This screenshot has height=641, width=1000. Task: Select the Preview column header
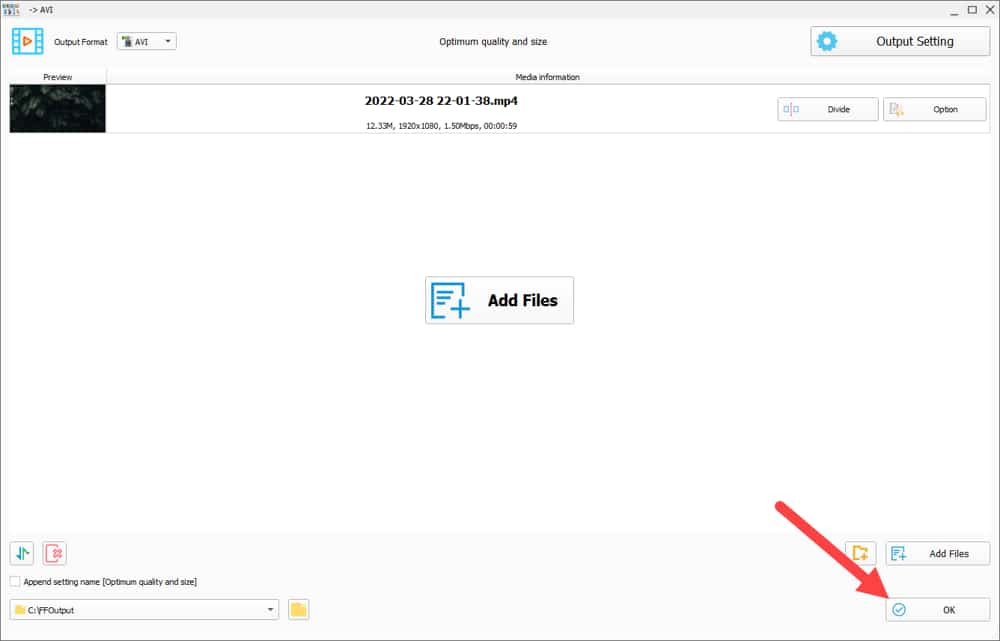[x=57, y=76]
